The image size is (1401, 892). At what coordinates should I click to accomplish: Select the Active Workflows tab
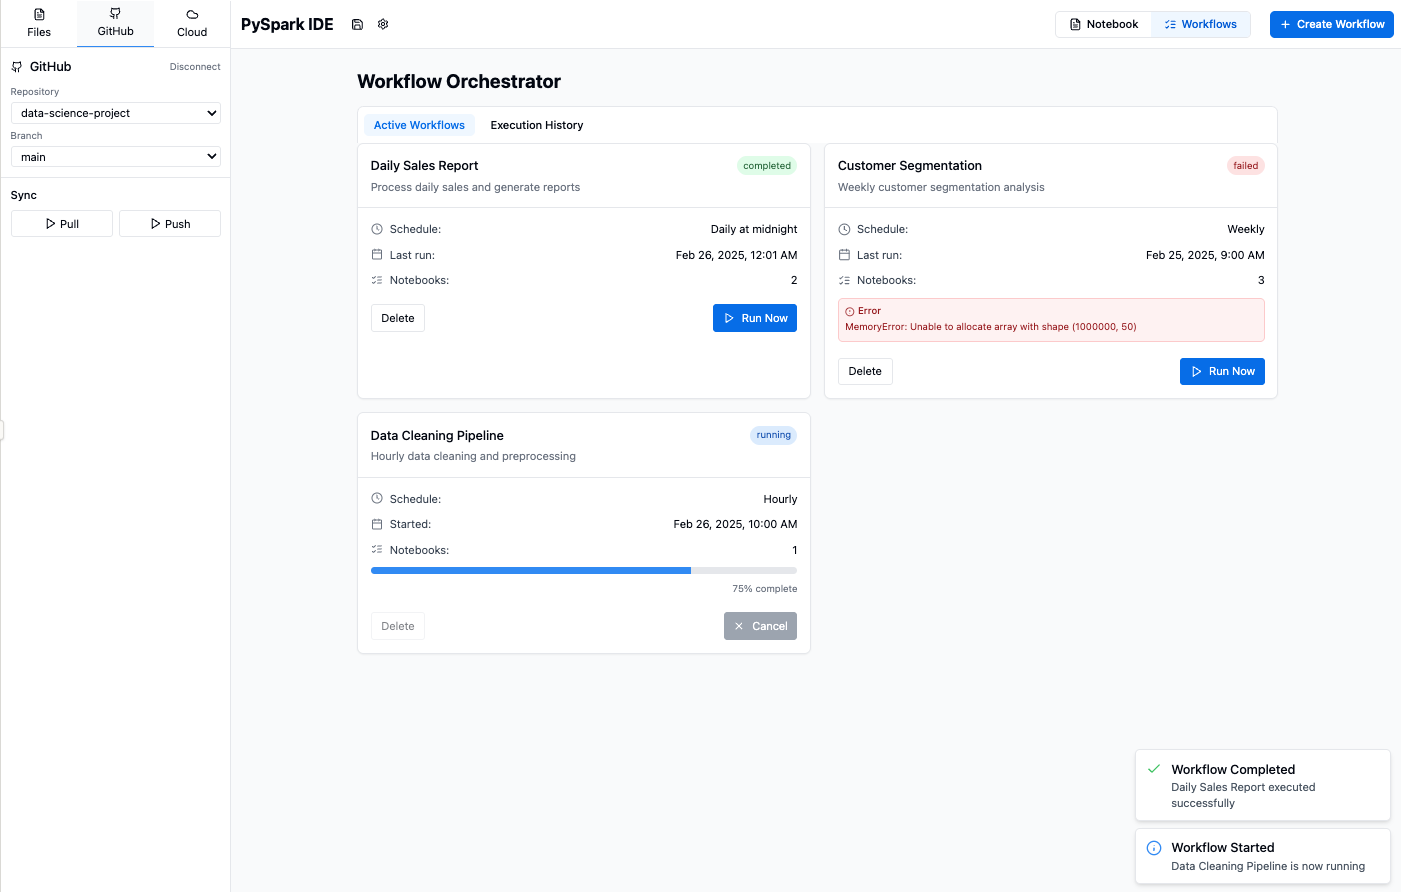point(419,125)
